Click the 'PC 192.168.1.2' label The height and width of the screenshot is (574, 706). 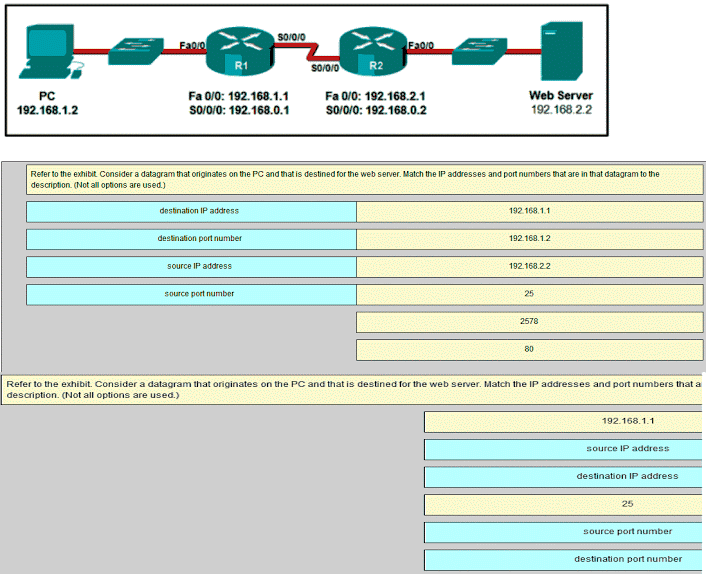click(47, 103)
